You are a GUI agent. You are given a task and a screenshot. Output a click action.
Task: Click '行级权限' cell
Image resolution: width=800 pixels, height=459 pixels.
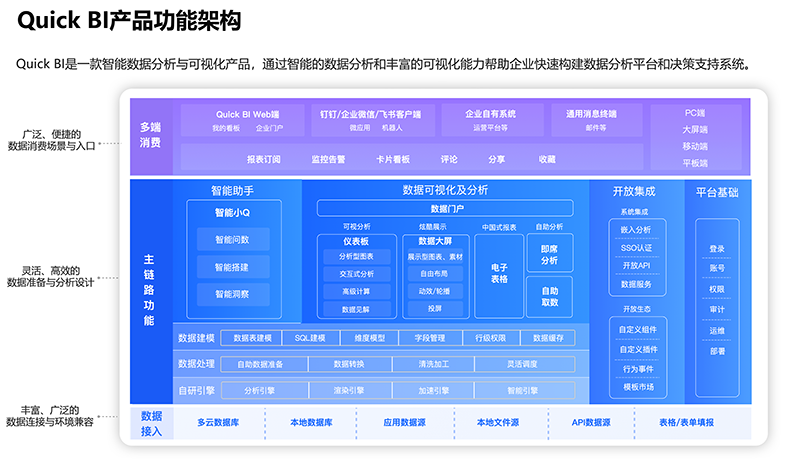coord(491,338)
